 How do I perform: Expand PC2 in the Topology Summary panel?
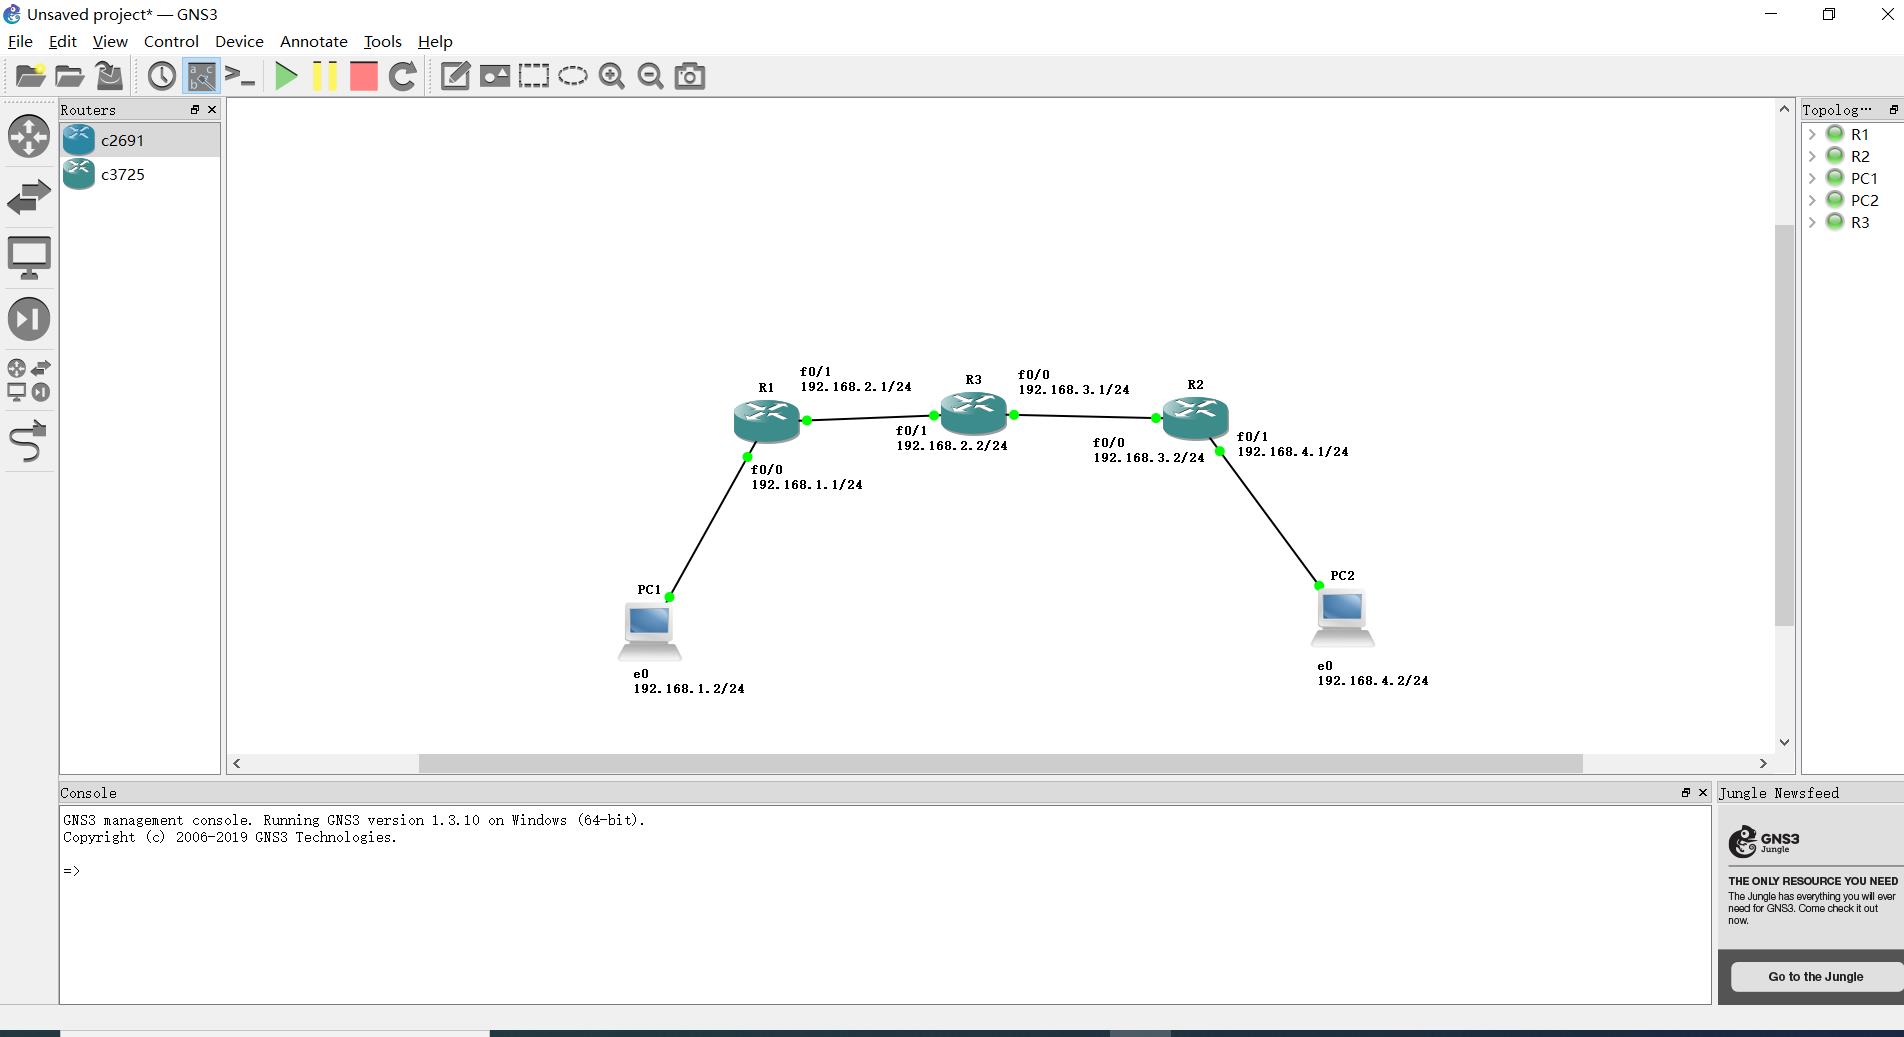click(x=1813, y=200)
